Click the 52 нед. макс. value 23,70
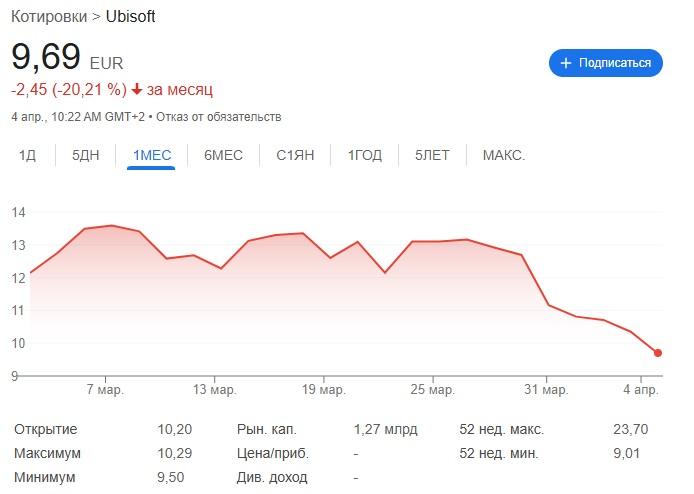Screen dimensions: 694x494 (631, 429)
